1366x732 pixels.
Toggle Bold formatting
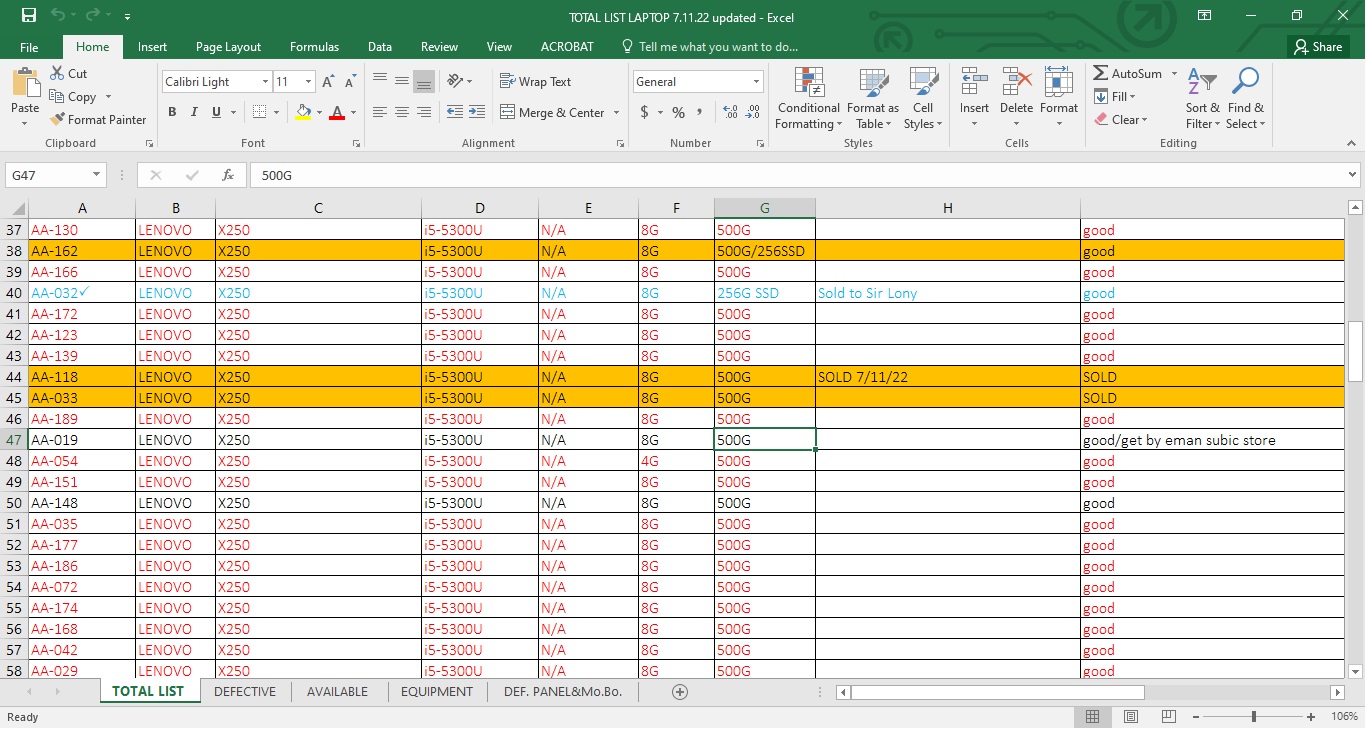tap(172, 113)
